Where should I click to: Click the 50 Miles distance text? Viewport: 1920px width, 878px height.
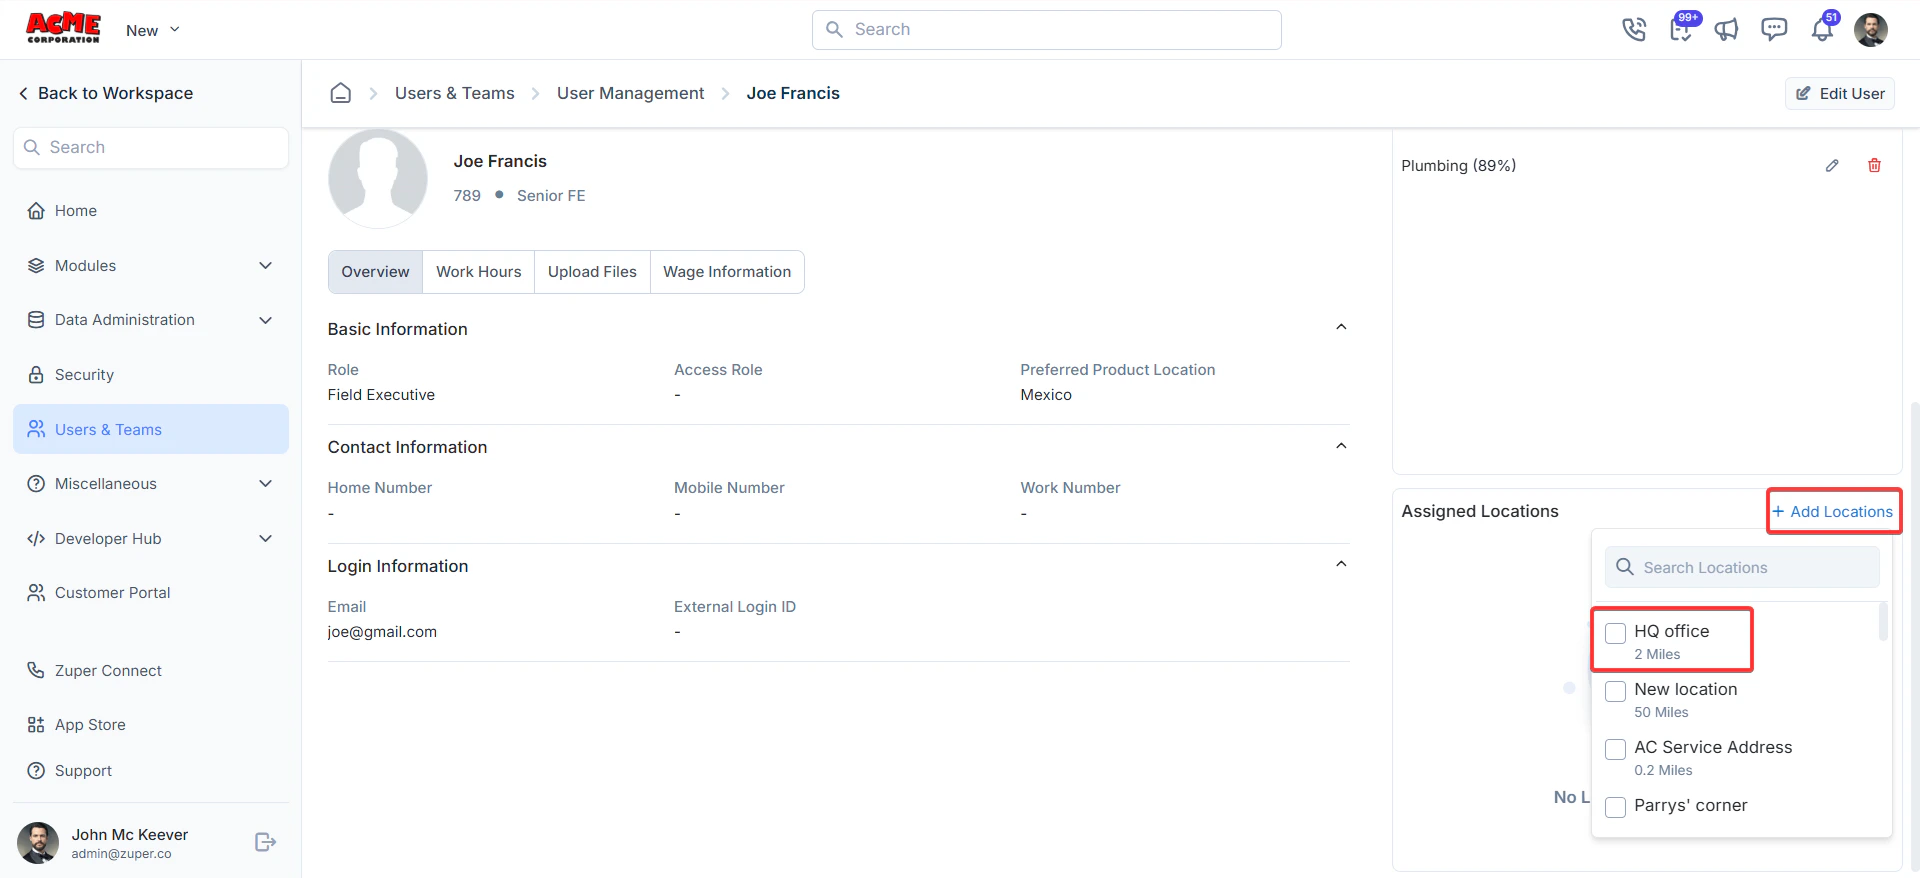pos(1661,713)
